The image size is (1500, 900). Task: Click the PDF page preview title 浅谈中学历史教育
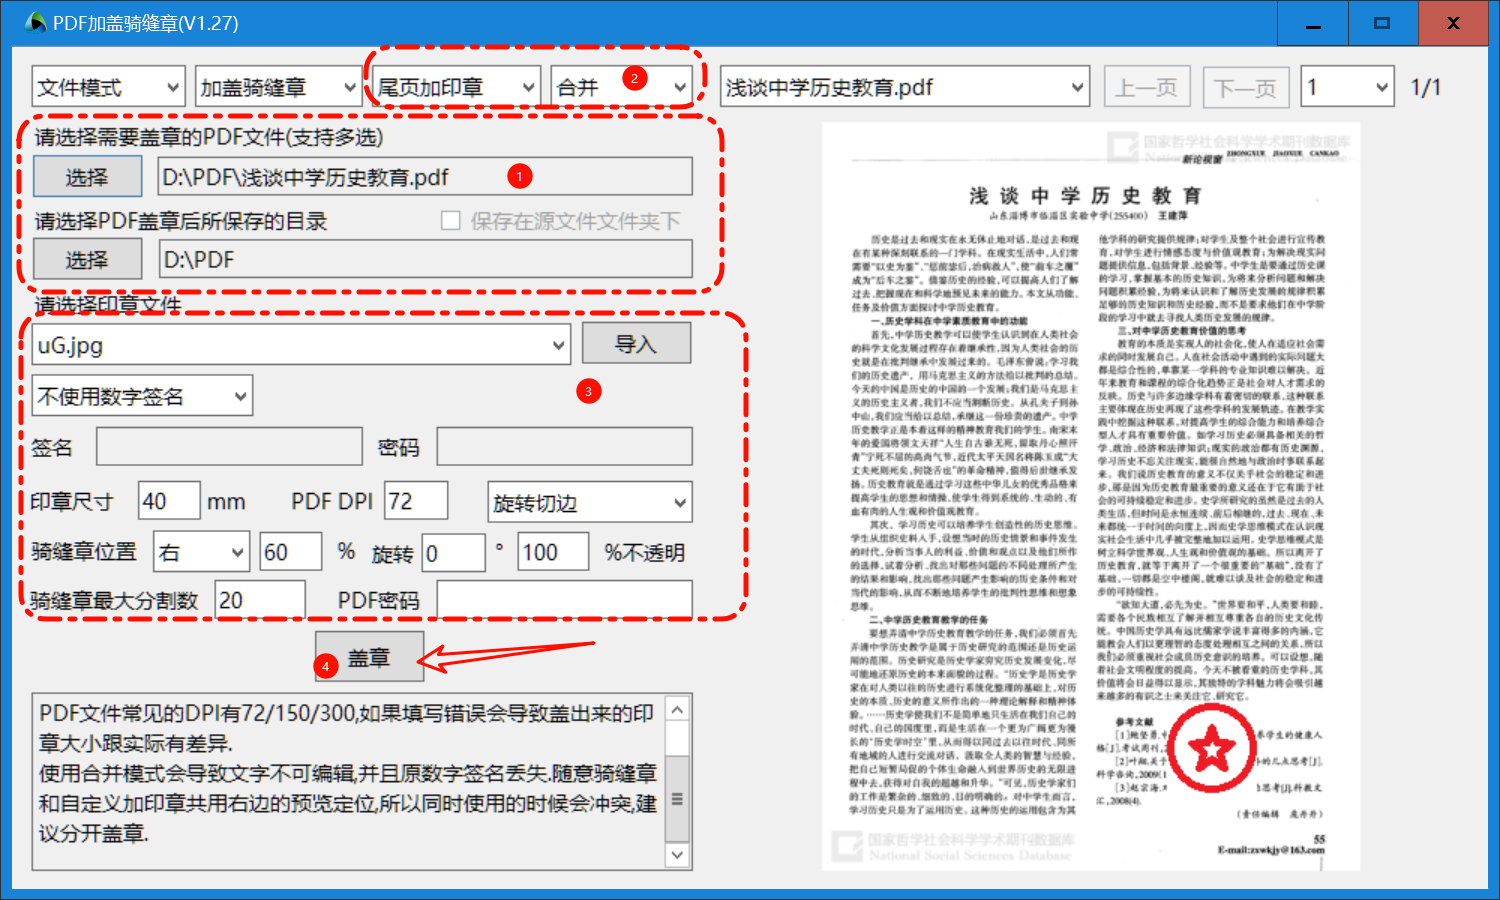1085,196
